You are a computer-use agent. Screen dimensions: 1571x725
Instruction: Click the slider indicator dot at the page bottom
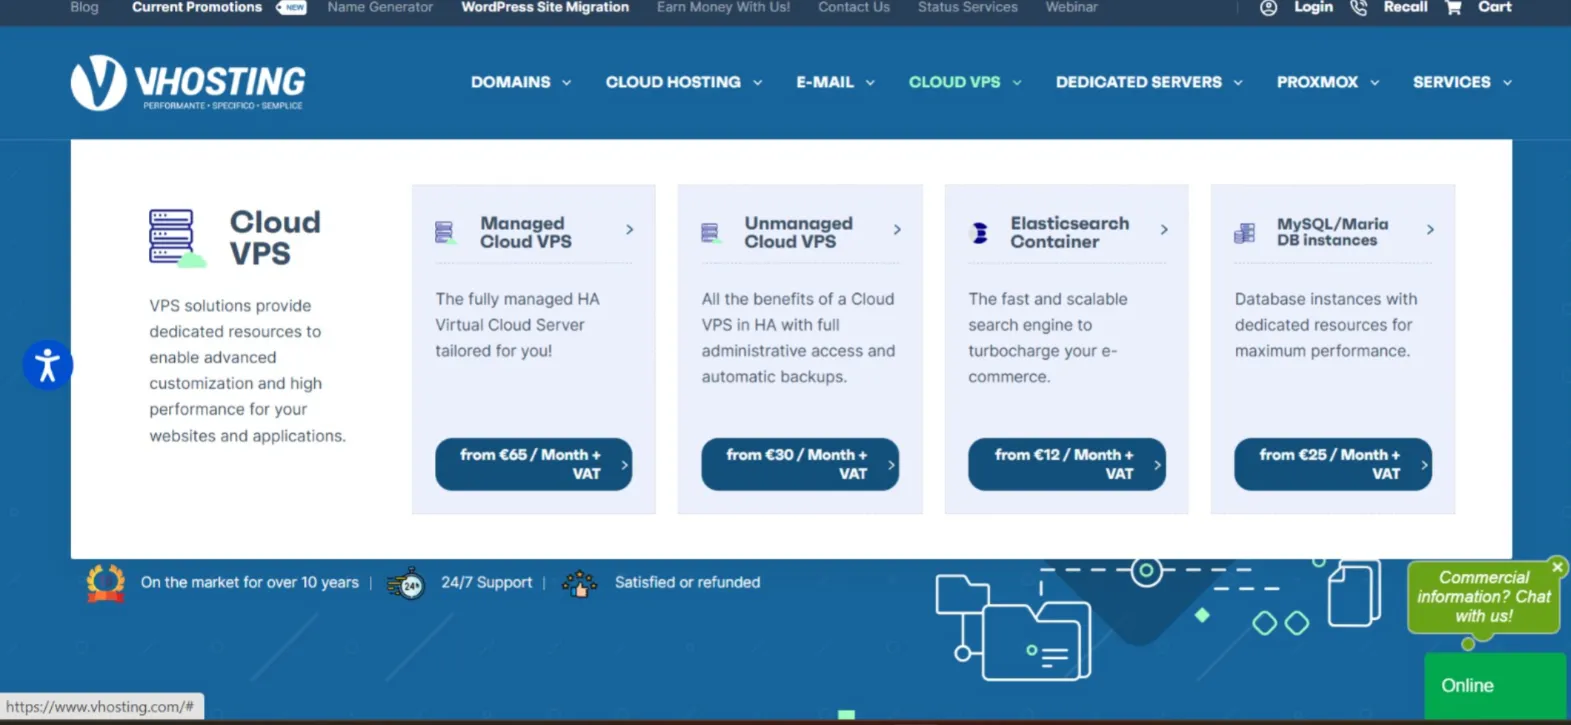(x=846, y=714)
